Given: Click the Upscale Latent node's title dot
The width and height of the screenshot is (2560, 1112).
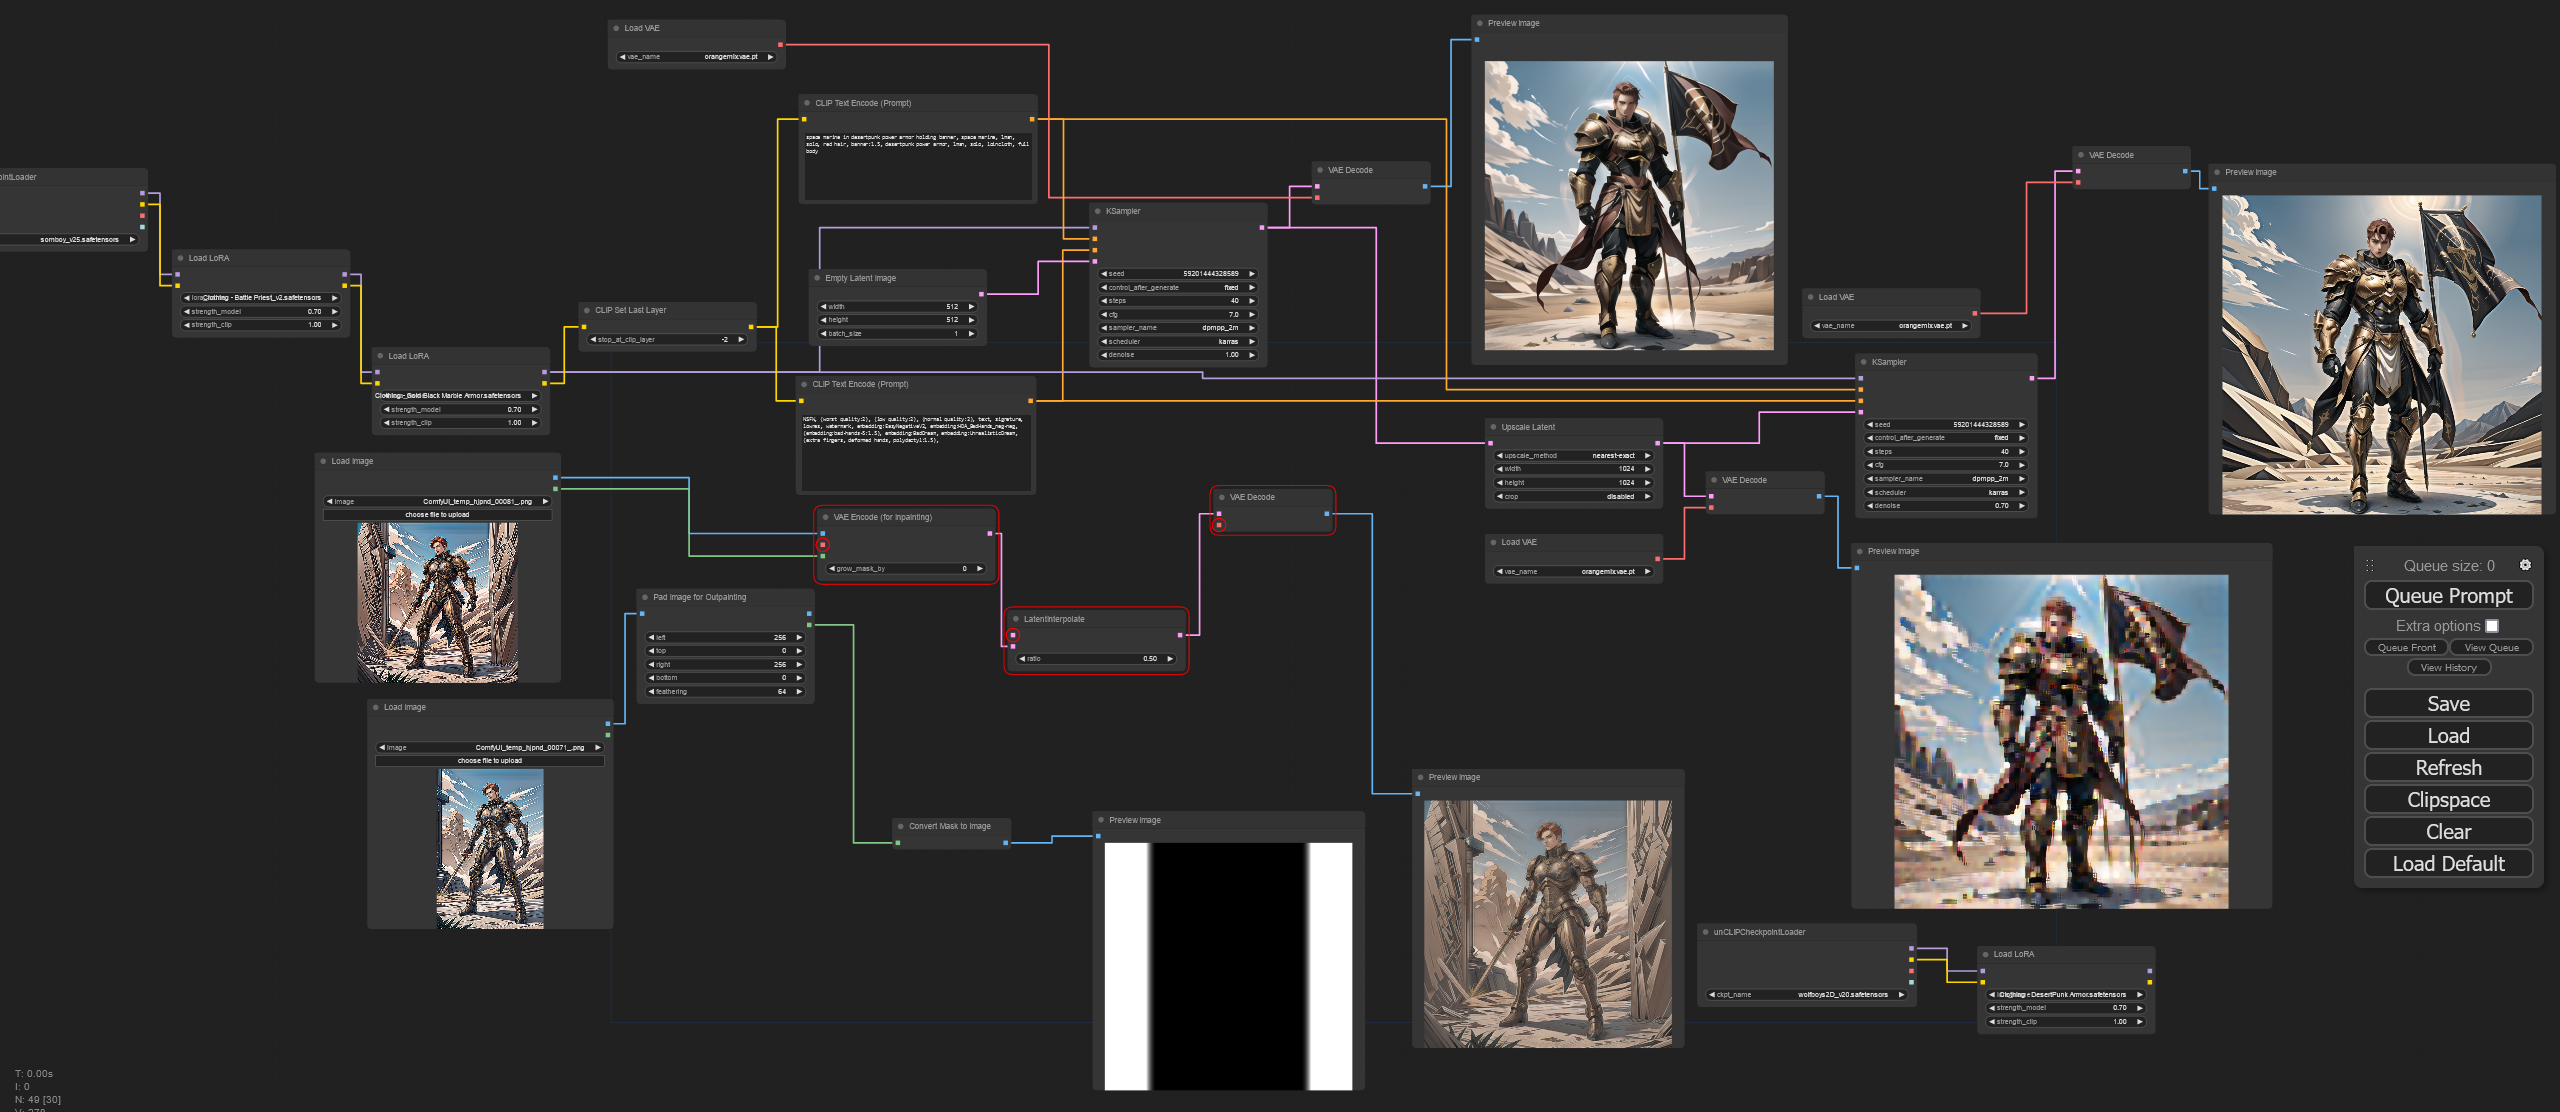Looking at the screenshot, I should (x=1493, y=427).
